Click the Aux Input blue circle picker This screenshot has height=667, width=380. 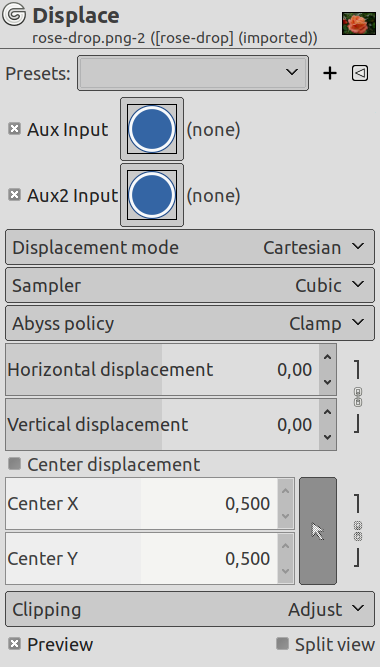(x=152, y=129)
